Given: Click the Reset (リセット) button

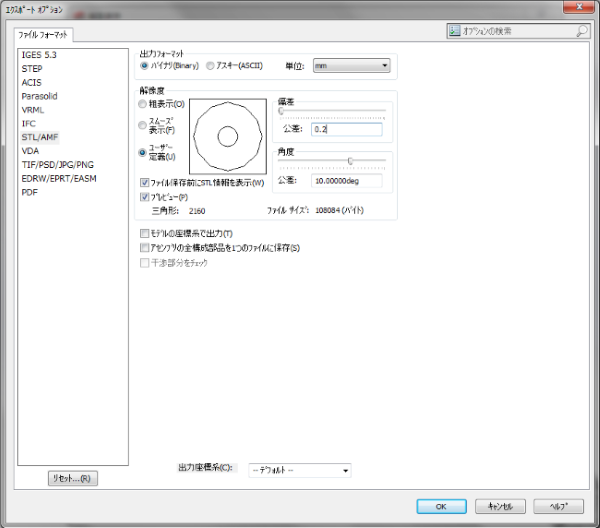Looking at the screenshot, I should 73,478.
